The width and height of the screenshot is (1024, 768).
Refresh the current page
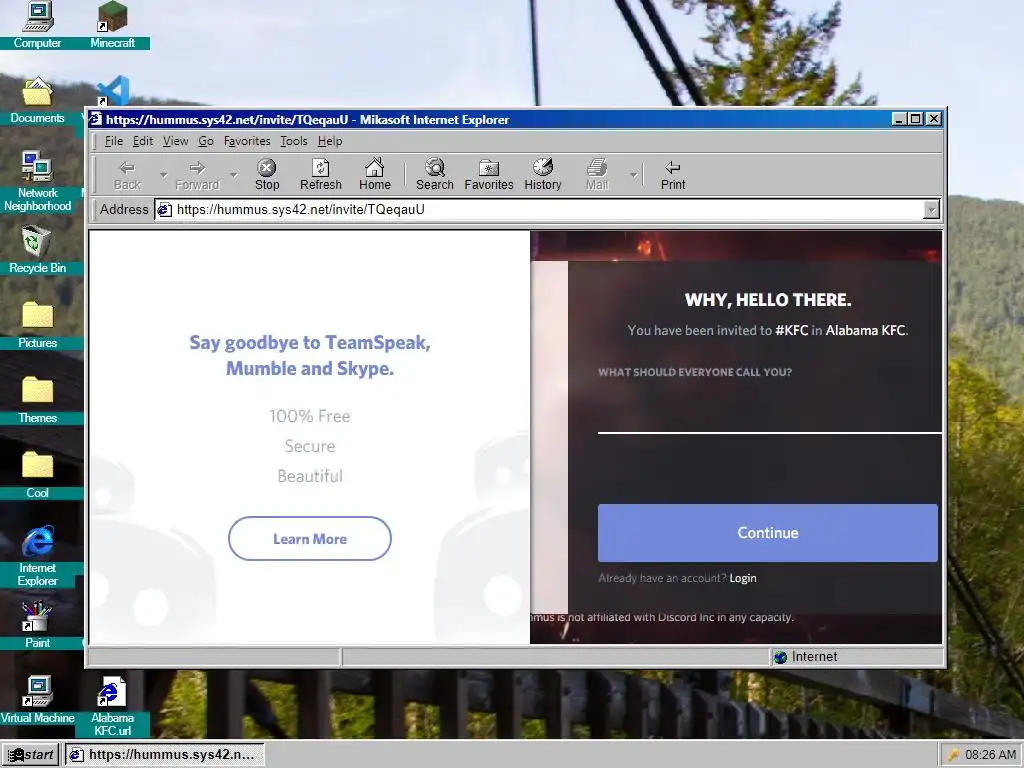(321, 175)
